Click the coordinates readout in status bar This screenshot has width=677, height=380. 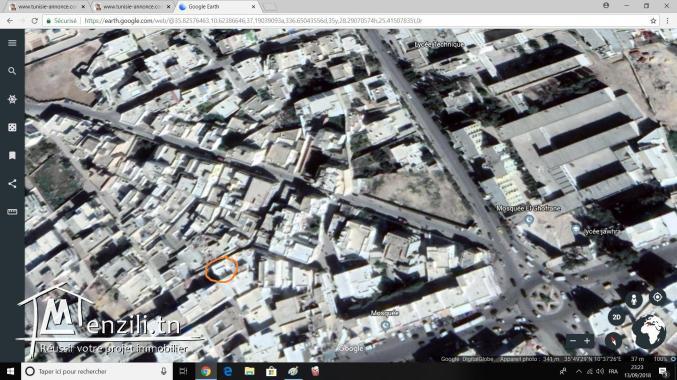point(592,359)
